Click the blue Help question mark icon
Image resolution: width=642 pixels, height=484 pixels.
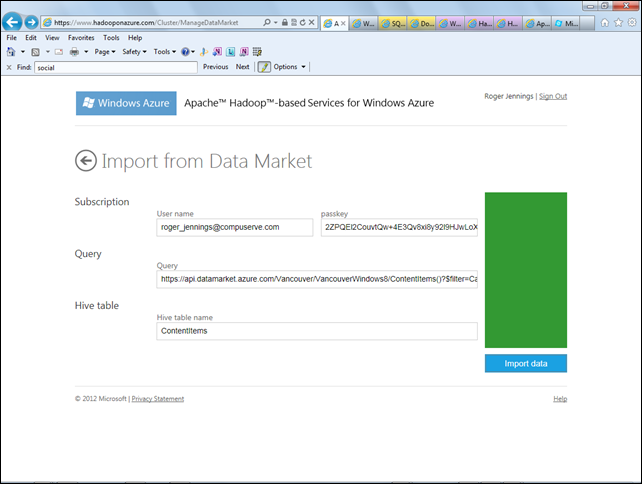[185, 52]
